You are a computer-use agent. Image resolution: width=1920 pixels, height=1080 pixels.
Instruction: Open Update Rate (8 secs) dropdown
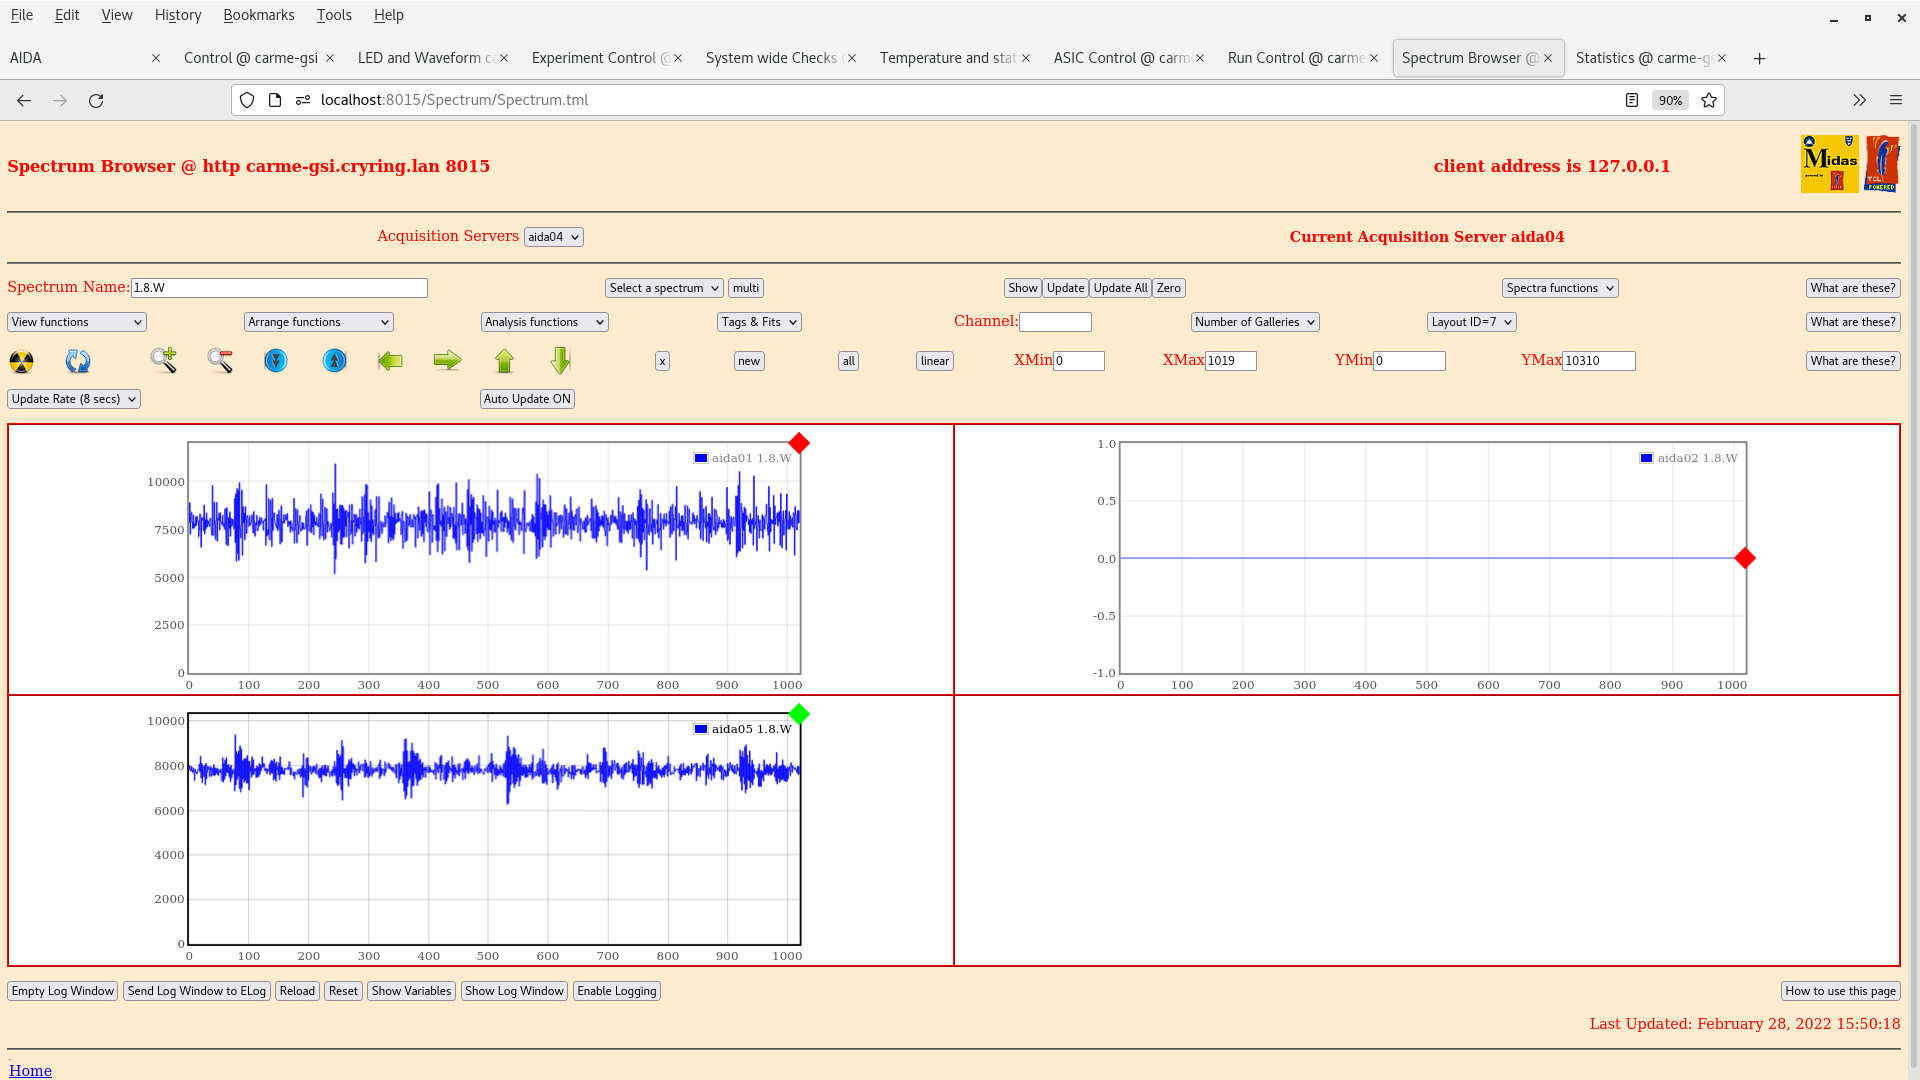click(x=74, y=399)
